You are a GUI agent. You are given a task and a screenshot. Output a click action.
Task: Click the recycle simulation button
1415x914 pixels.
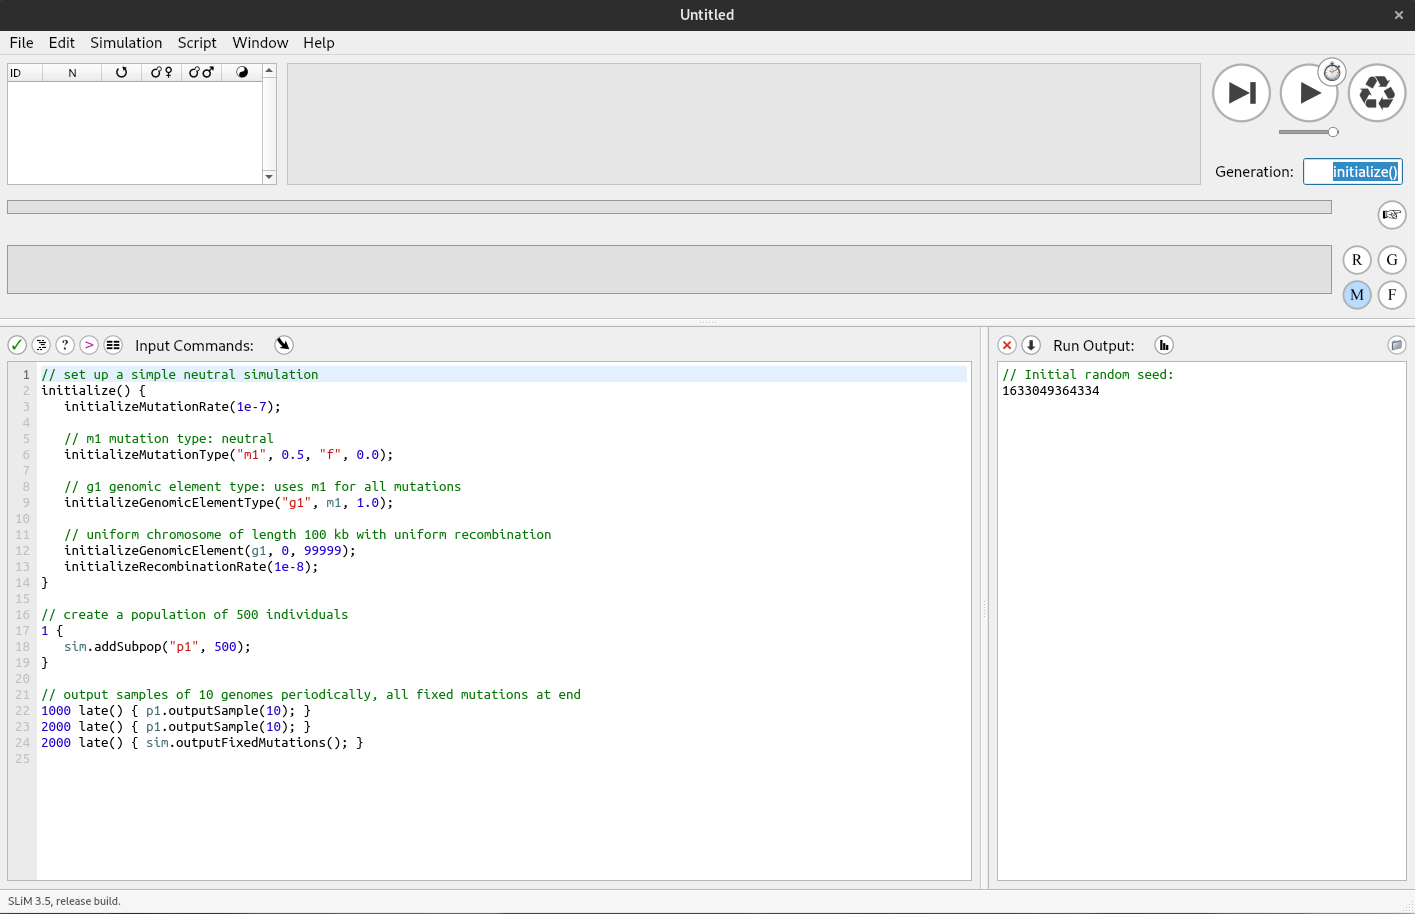(x=1377, y=93)
